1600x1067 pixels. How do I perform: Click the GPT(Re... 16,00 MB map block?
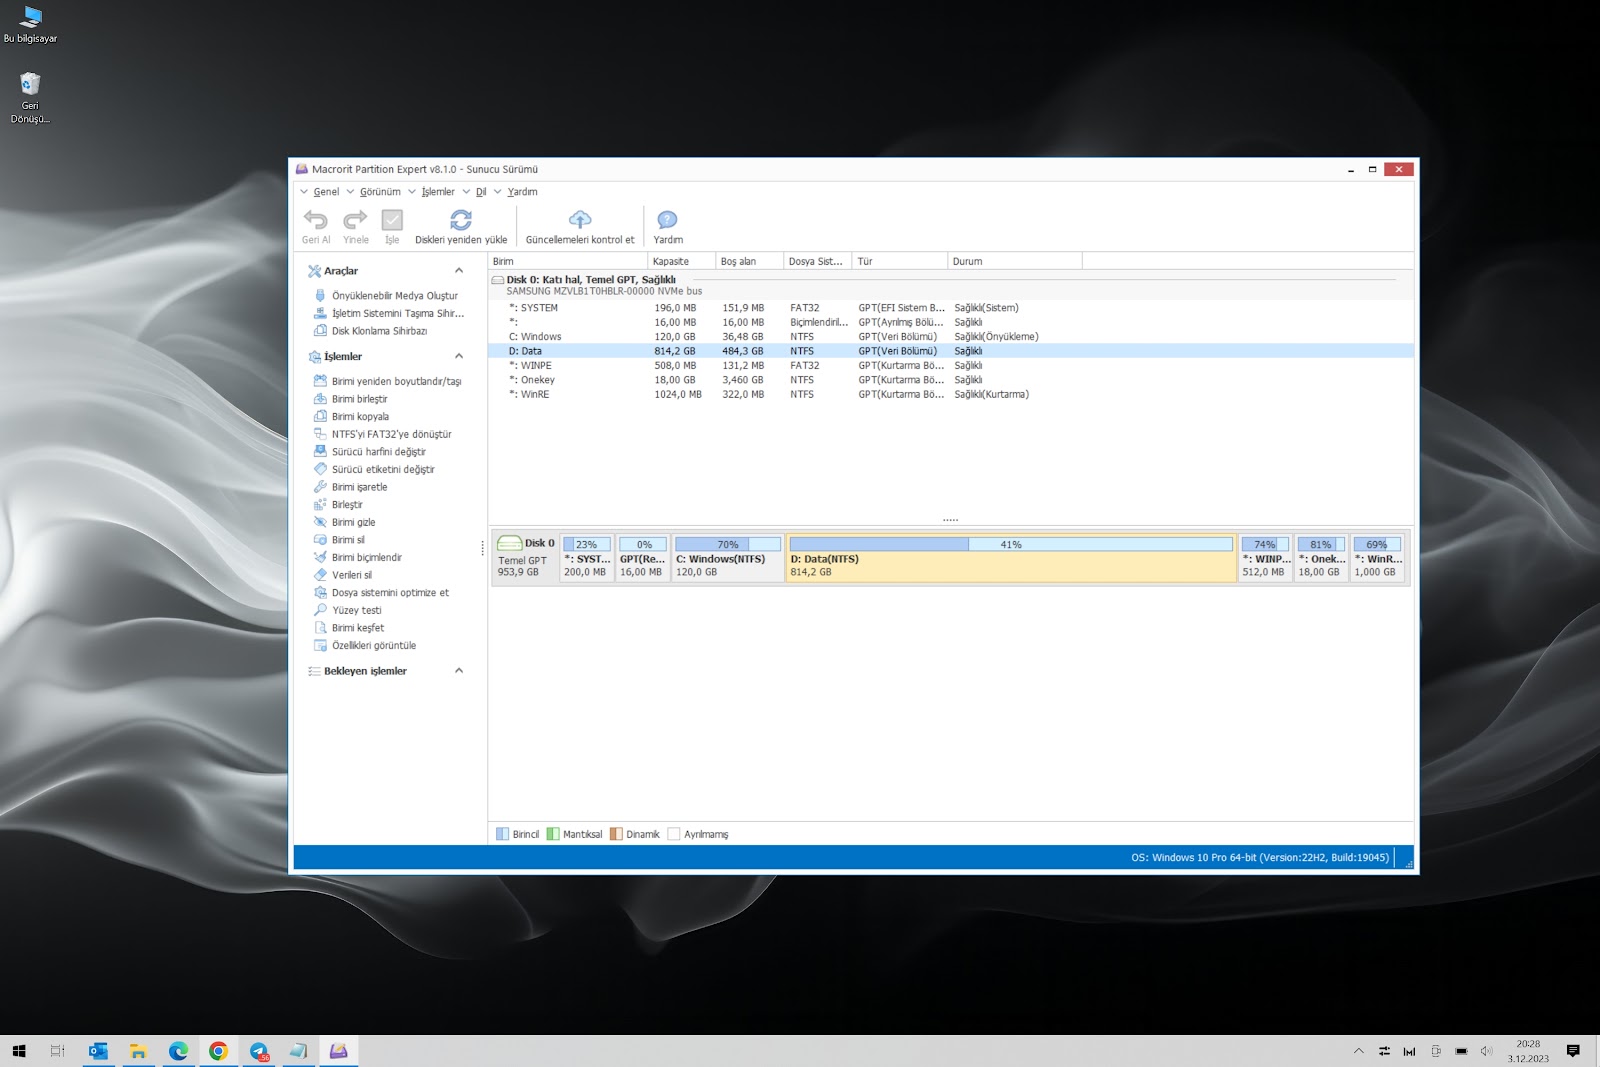click(x=643, y=558)
